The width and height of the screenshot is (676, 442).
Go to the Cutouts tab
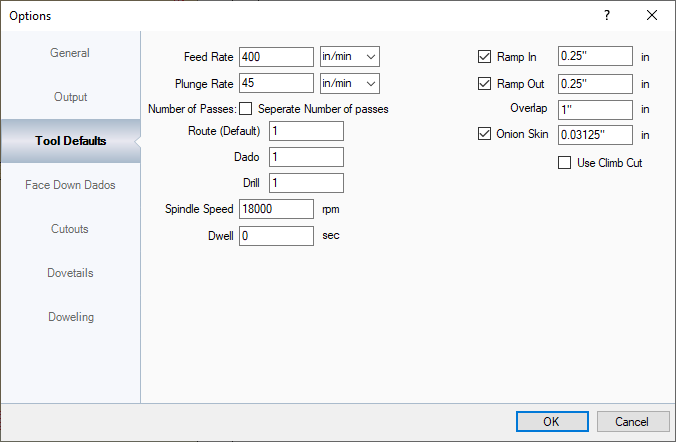tap(70, 229)
